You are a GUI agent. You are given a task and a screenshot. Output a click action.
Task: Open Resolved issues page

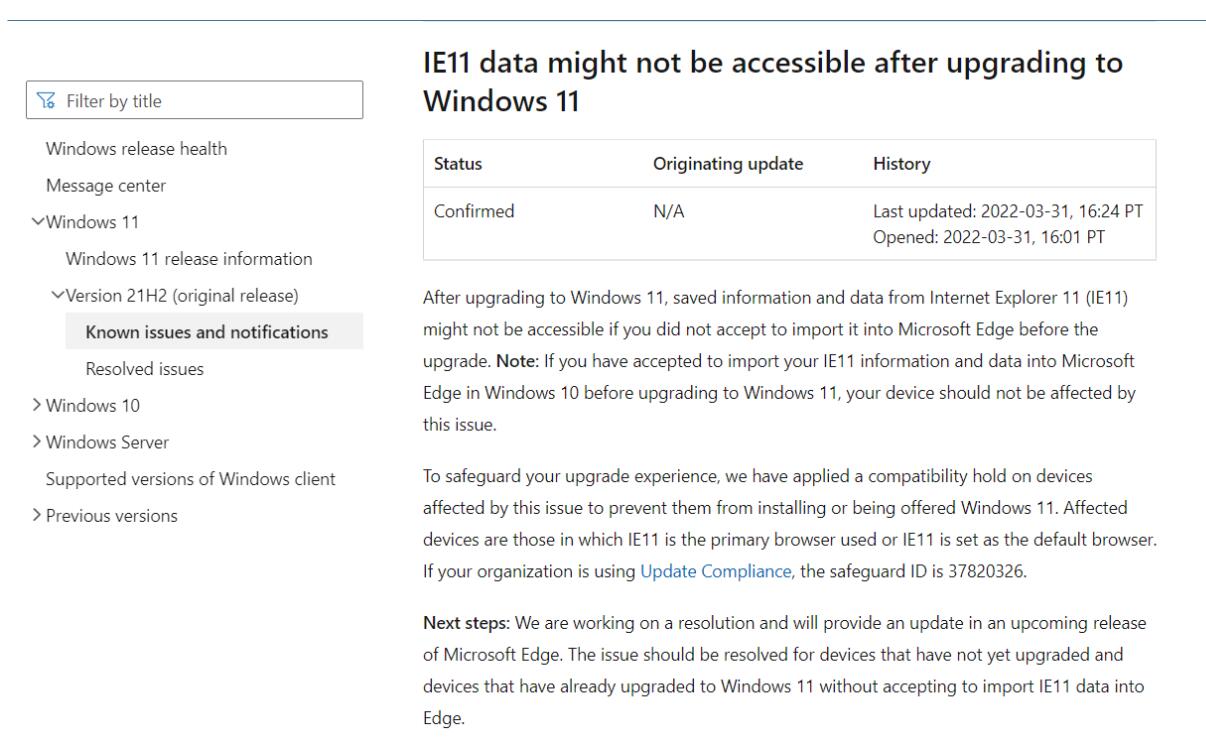pos(145,369)
